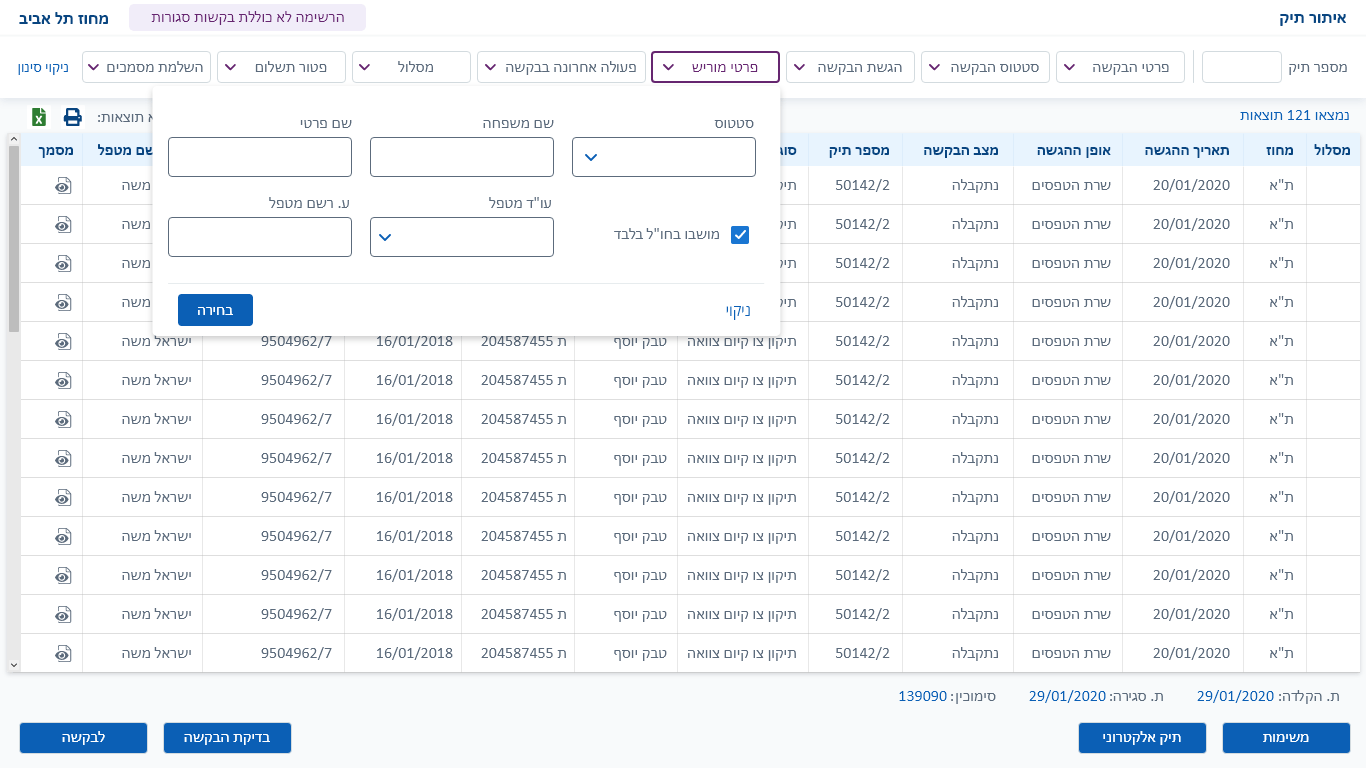Open the 'פרטי הבקשה' filter dropdown
The width and height of the screenshot is (1366, 768).
click(1120, 67)
